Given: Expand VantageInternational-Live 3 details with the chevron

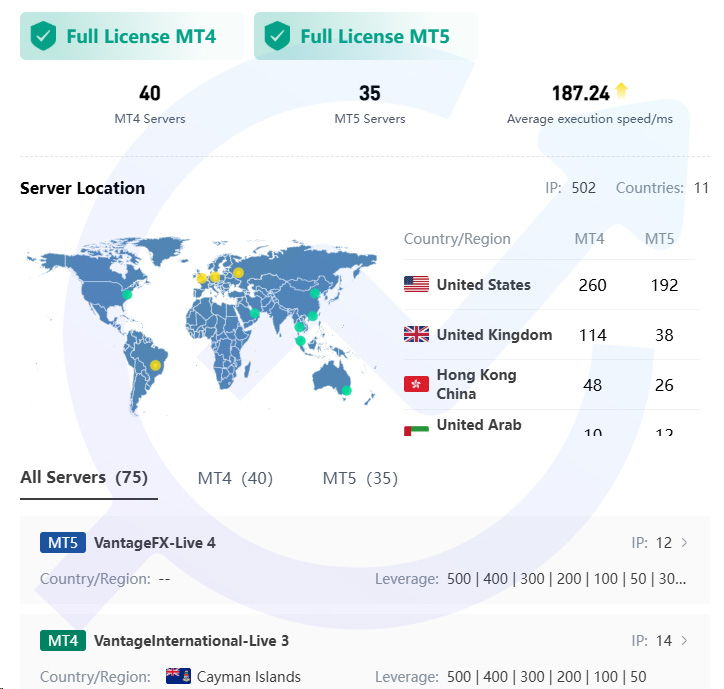Looking at the screenshot, I should [684, 641].
